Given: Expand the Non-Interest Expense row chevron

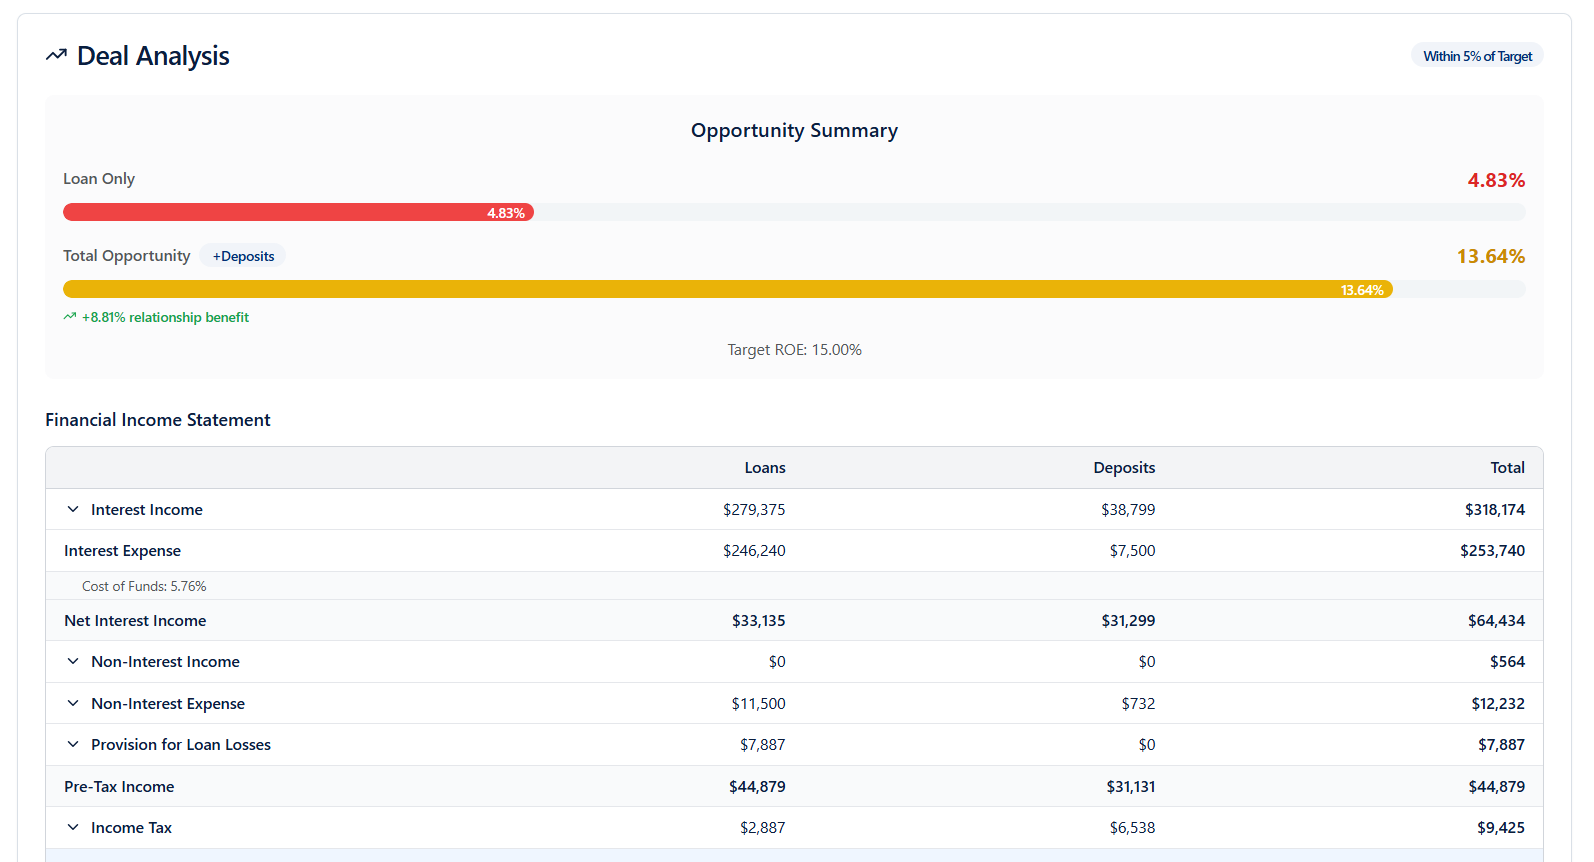Looking at the screenshot, I should (73, 704).
